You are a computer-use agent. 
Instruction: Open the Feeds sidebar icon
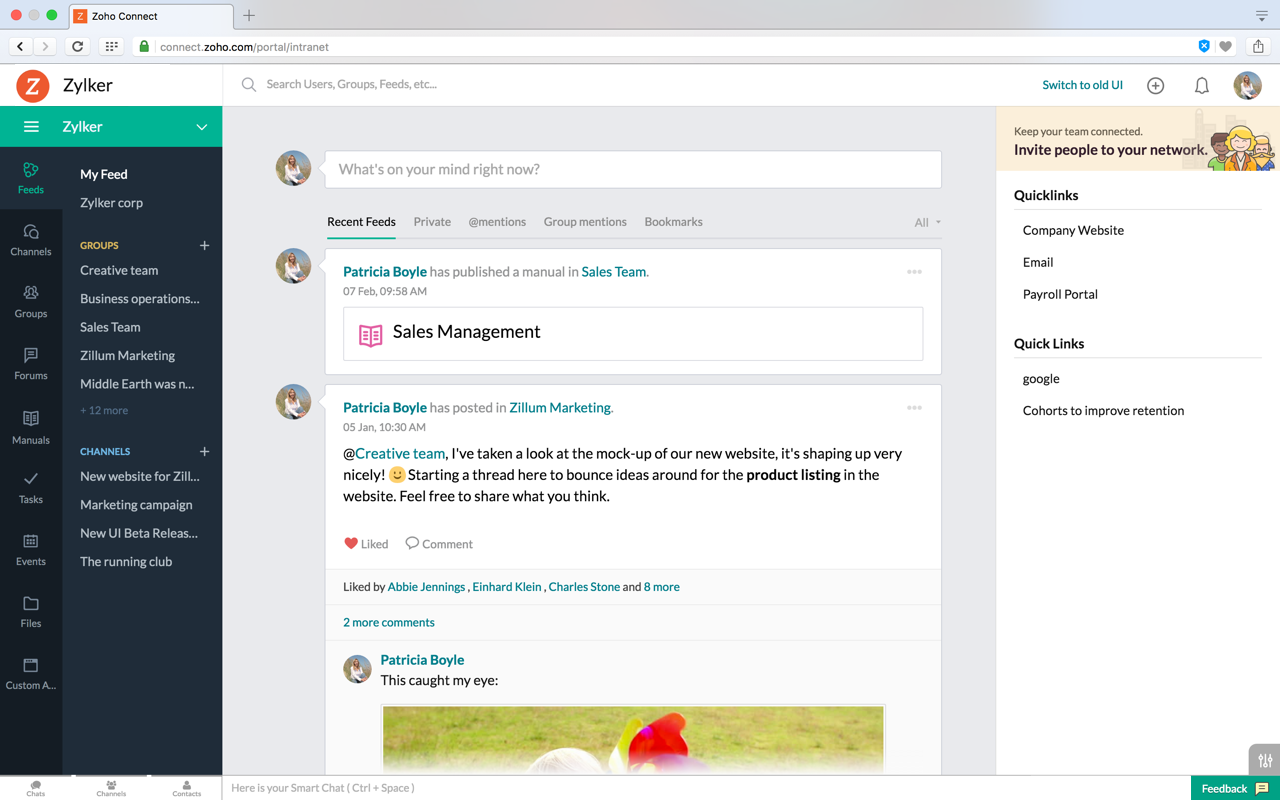click(31, 178)
